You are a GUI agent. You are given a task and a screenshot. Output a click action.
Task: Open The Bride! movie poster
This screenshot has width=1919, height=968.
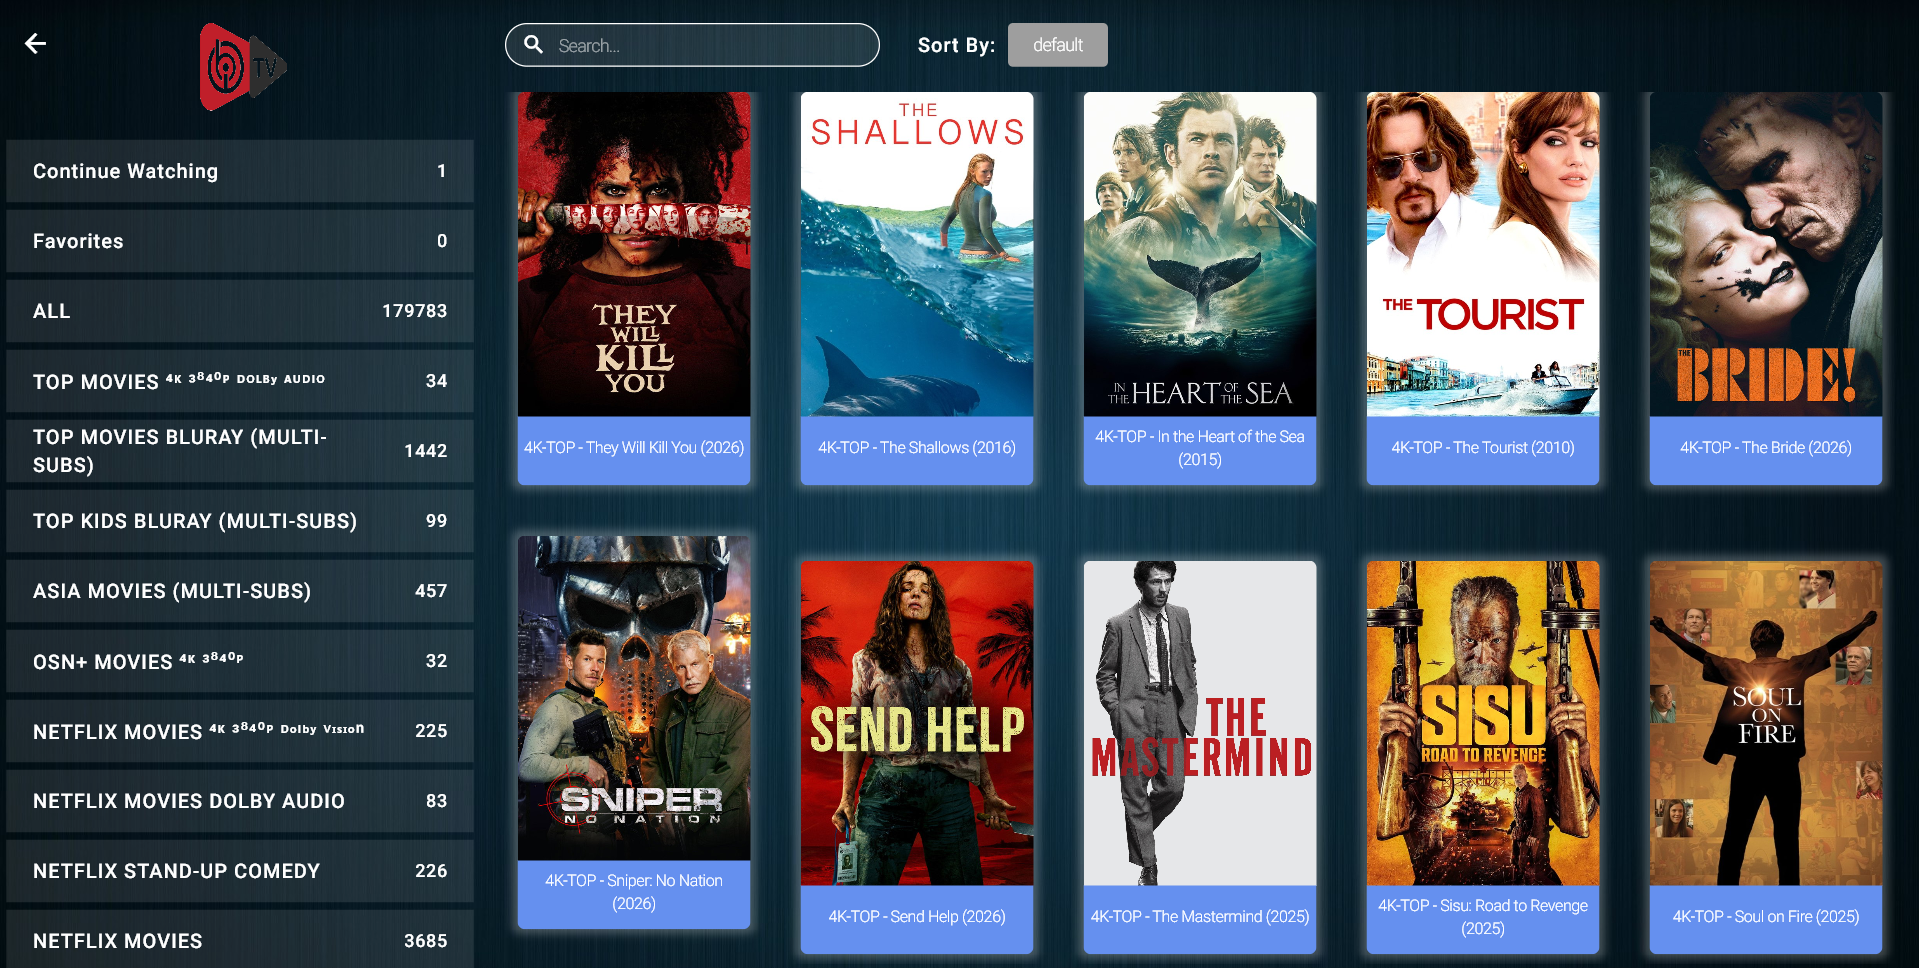(x=1766, y=254)
